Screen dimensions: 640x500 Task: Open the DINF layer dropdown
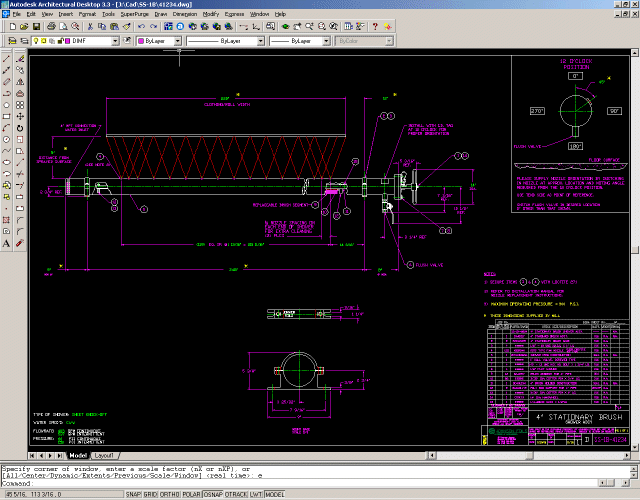[x=115, y=41]
